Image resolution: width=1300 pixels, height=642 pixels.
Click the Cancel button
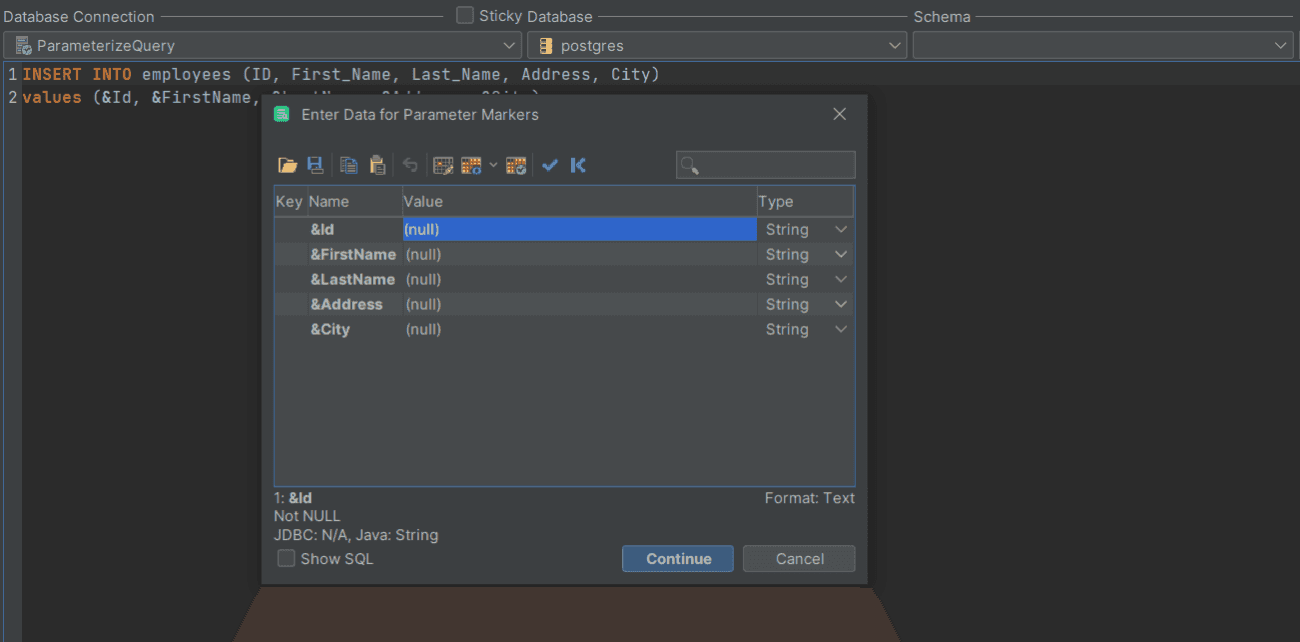(798, 559)
